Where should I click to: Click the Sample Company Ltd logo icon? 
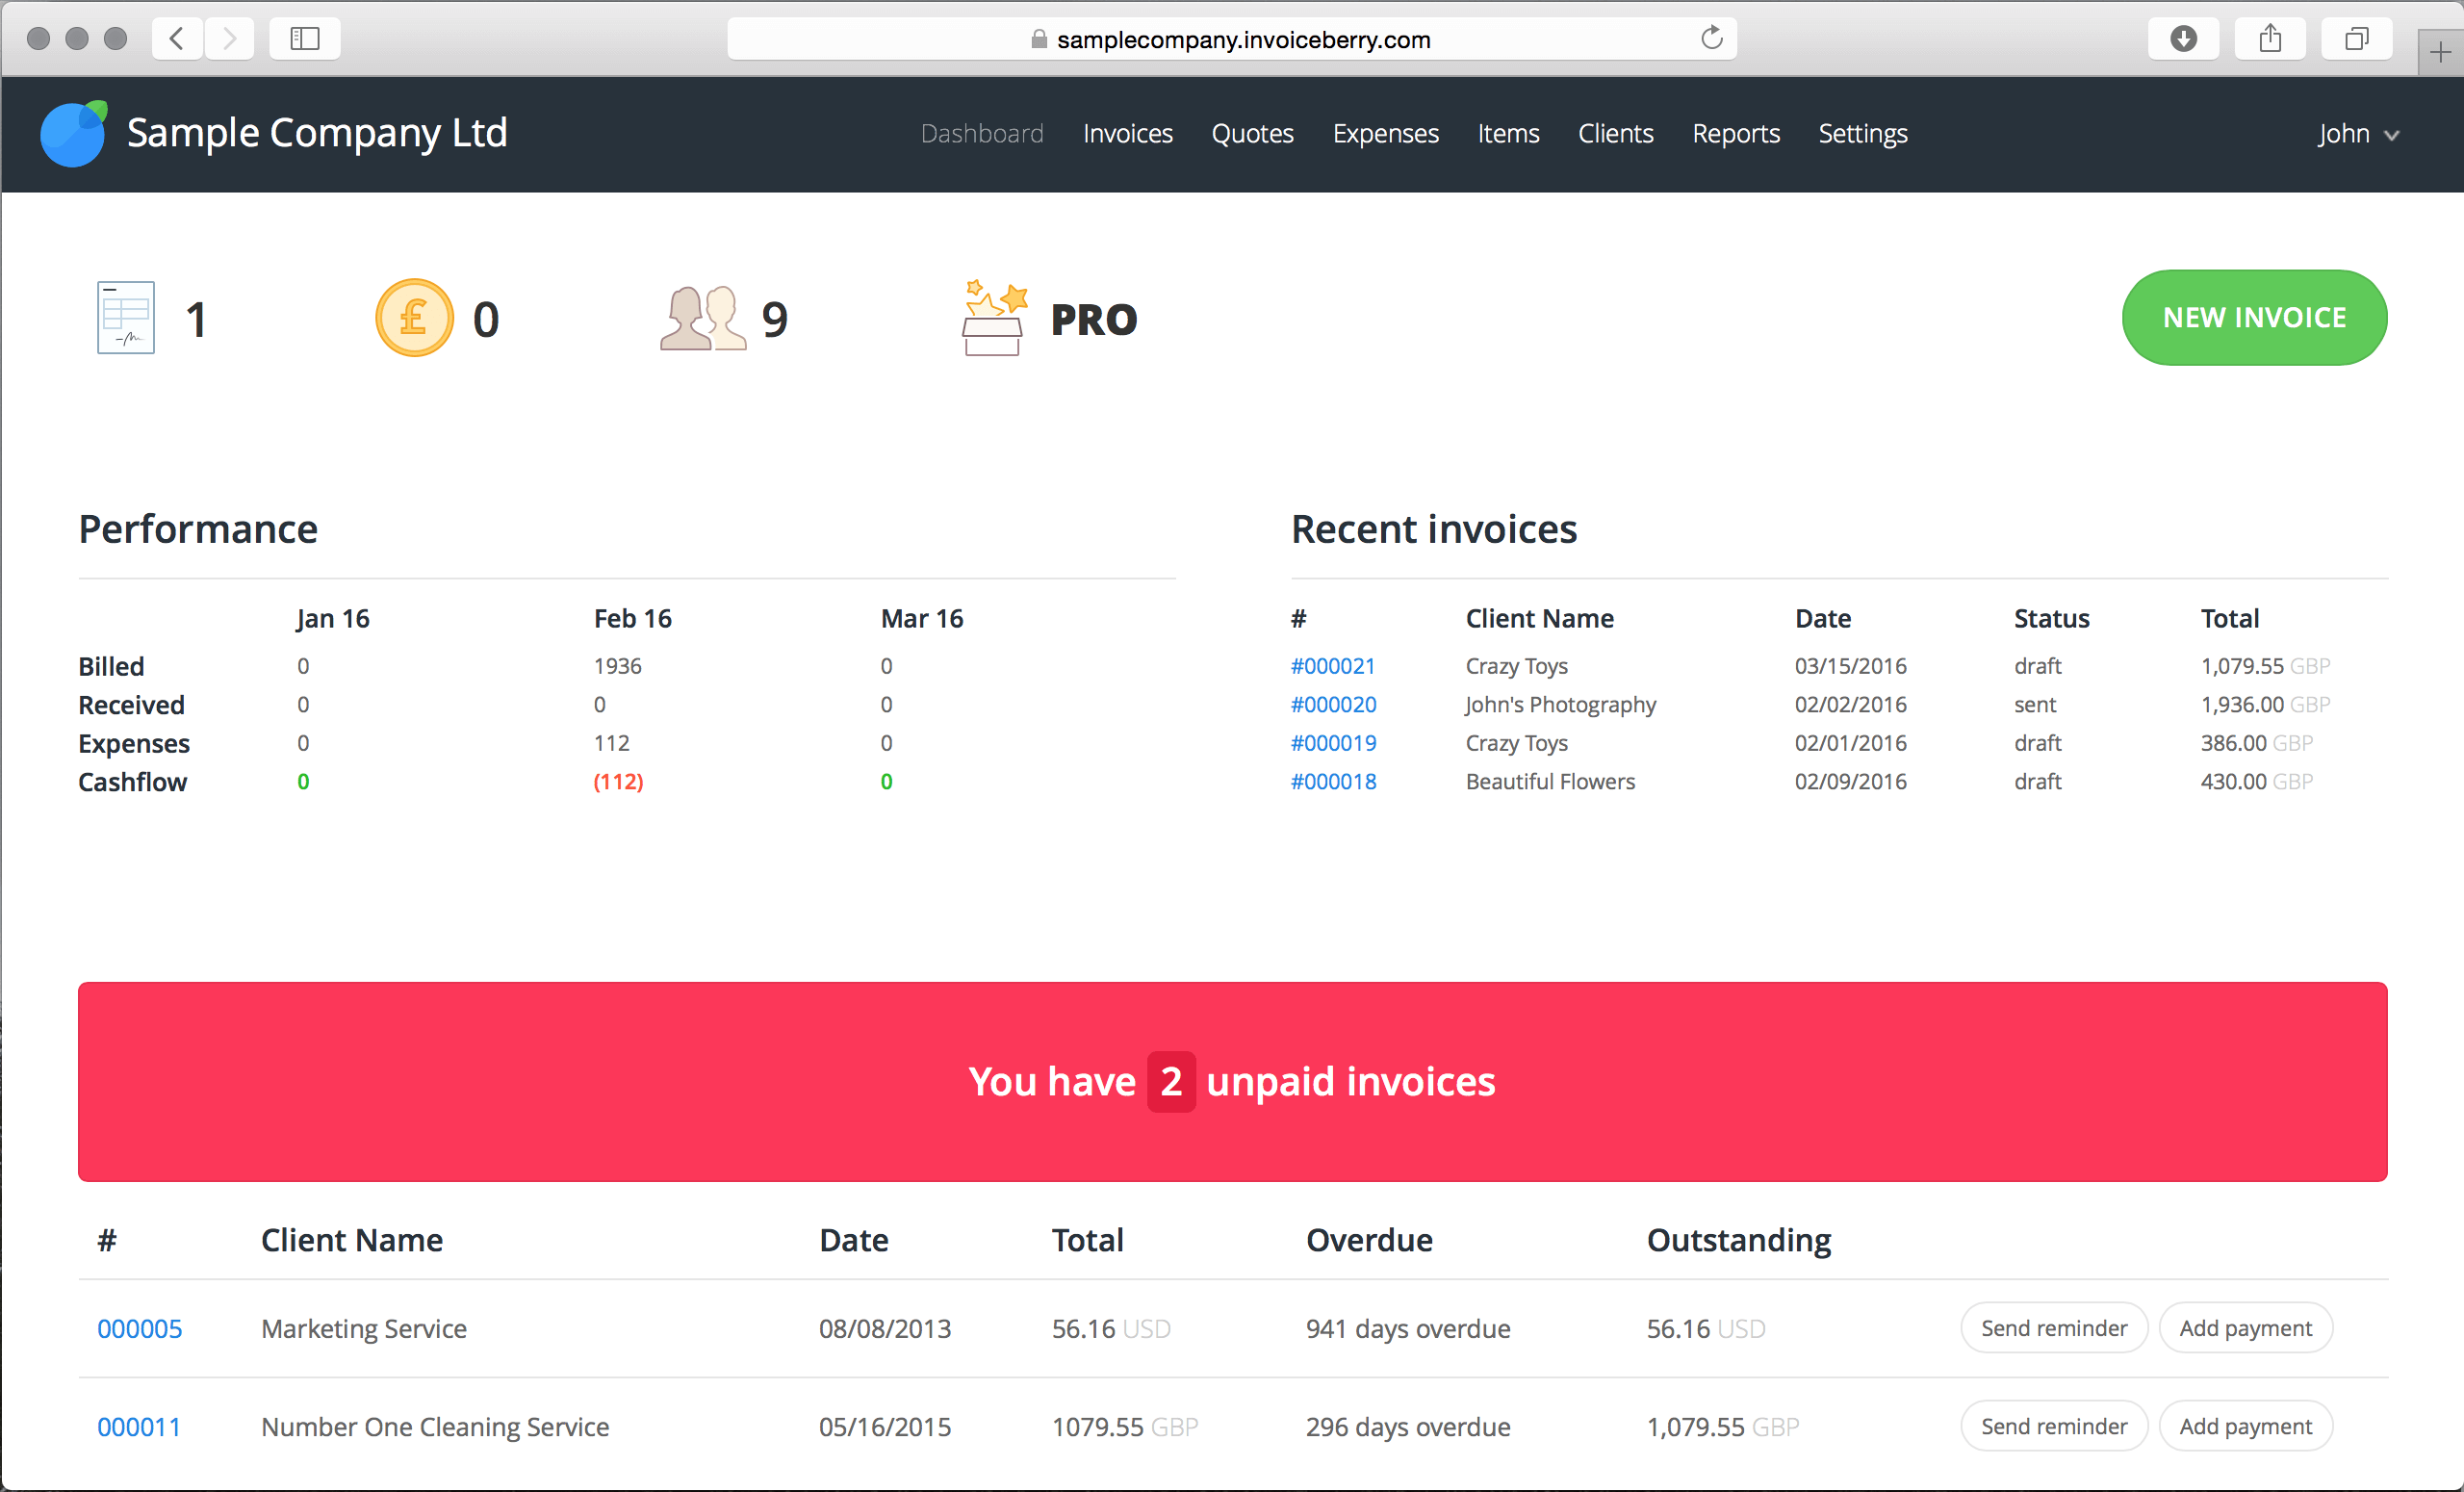point(74,134)
